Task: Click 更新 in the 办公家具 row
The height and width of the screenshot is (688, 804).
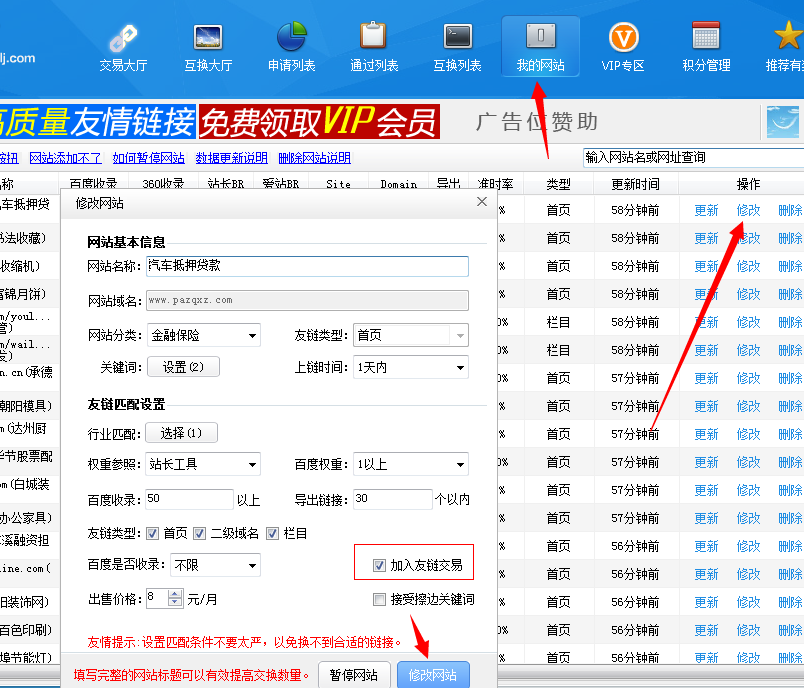Action: coord(706,518)
